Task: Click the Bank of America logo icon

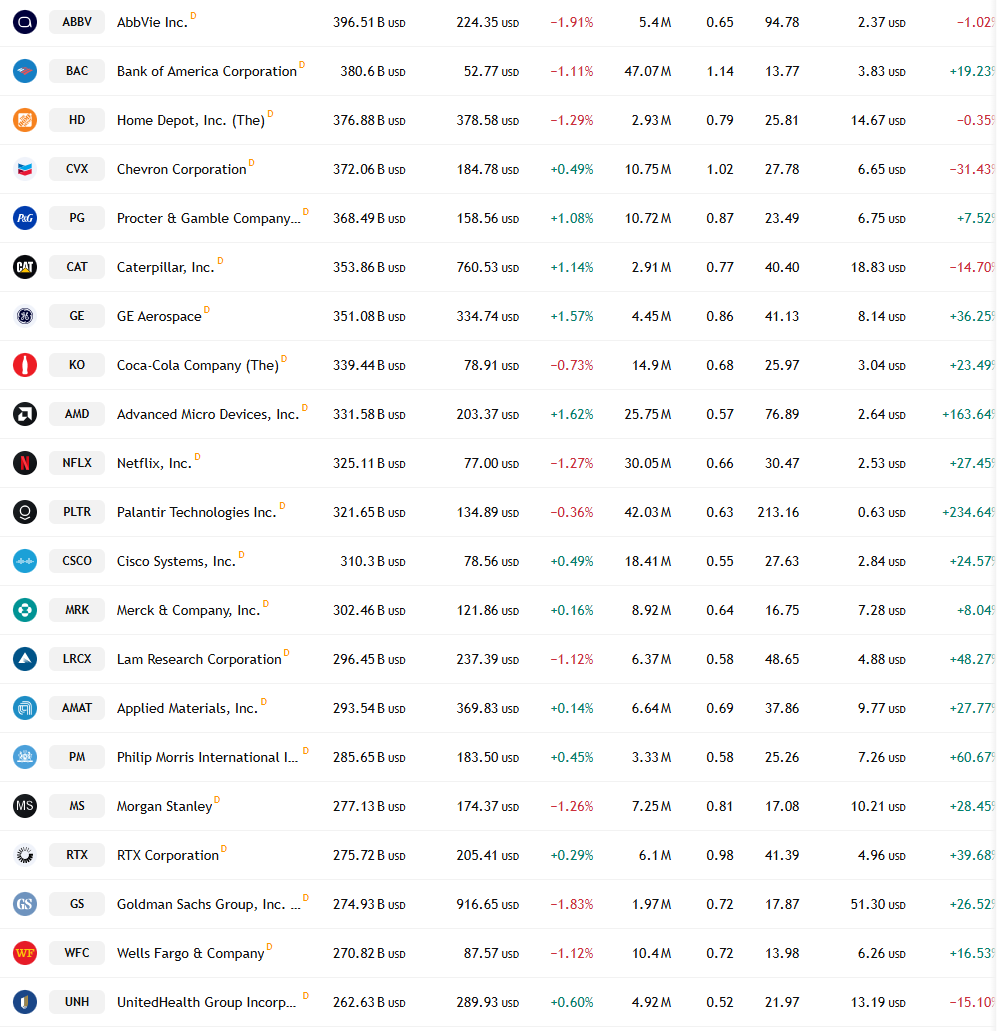Action: 25,71
